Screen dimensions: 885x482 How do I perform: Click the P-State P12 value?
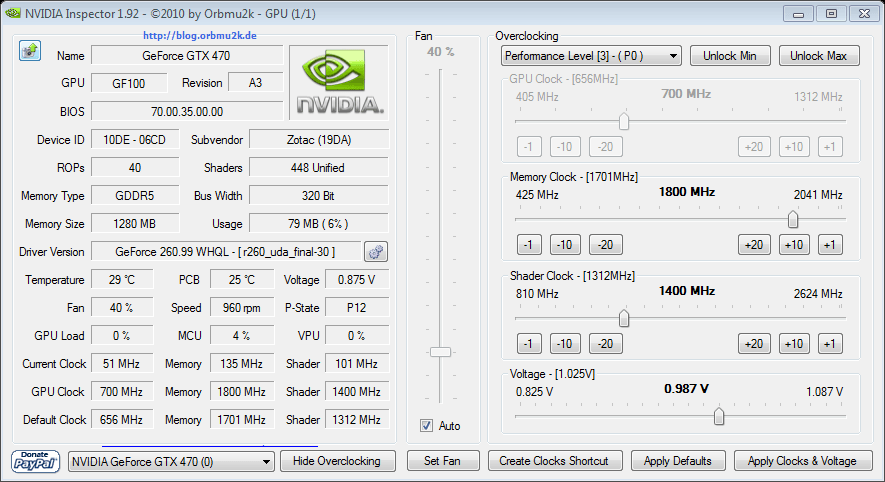pos(357,308)
